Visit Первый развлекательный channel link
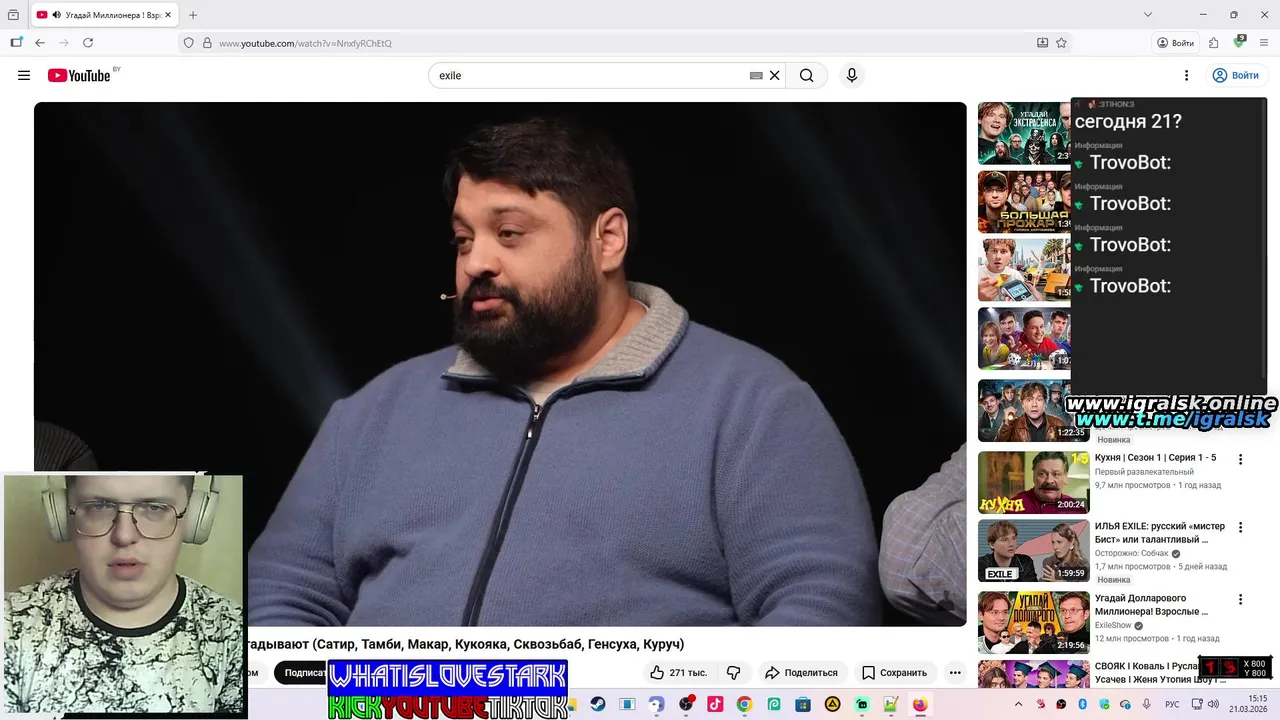 (x=1144, y=472)
